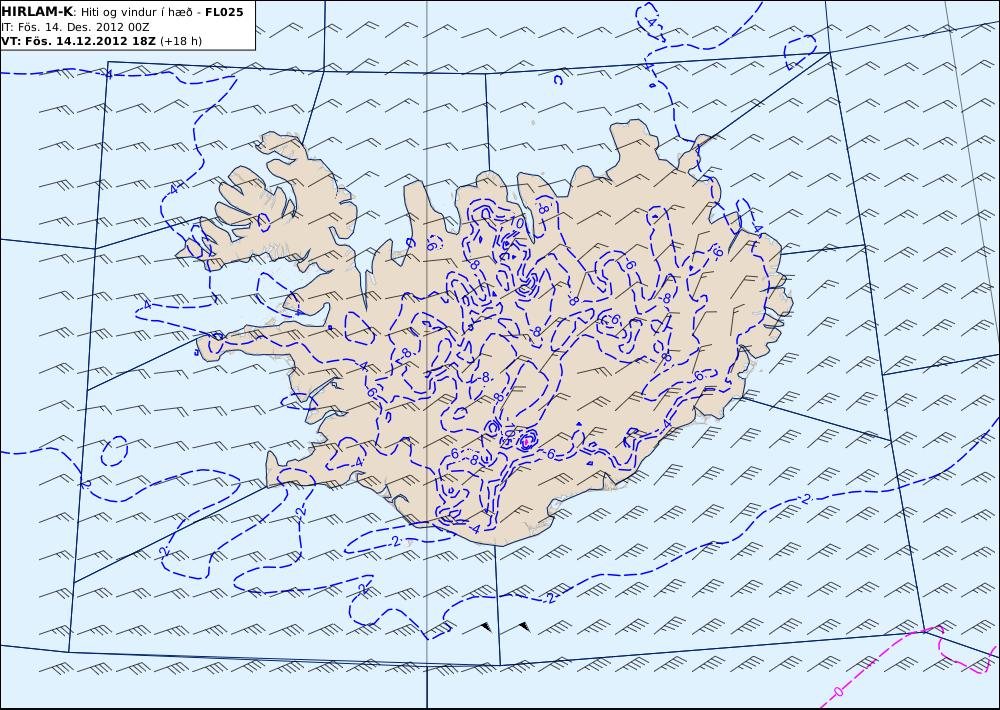Click the "FL025" flight level label
Viewport: 1000px width, 710px height.
pos(224,11)
